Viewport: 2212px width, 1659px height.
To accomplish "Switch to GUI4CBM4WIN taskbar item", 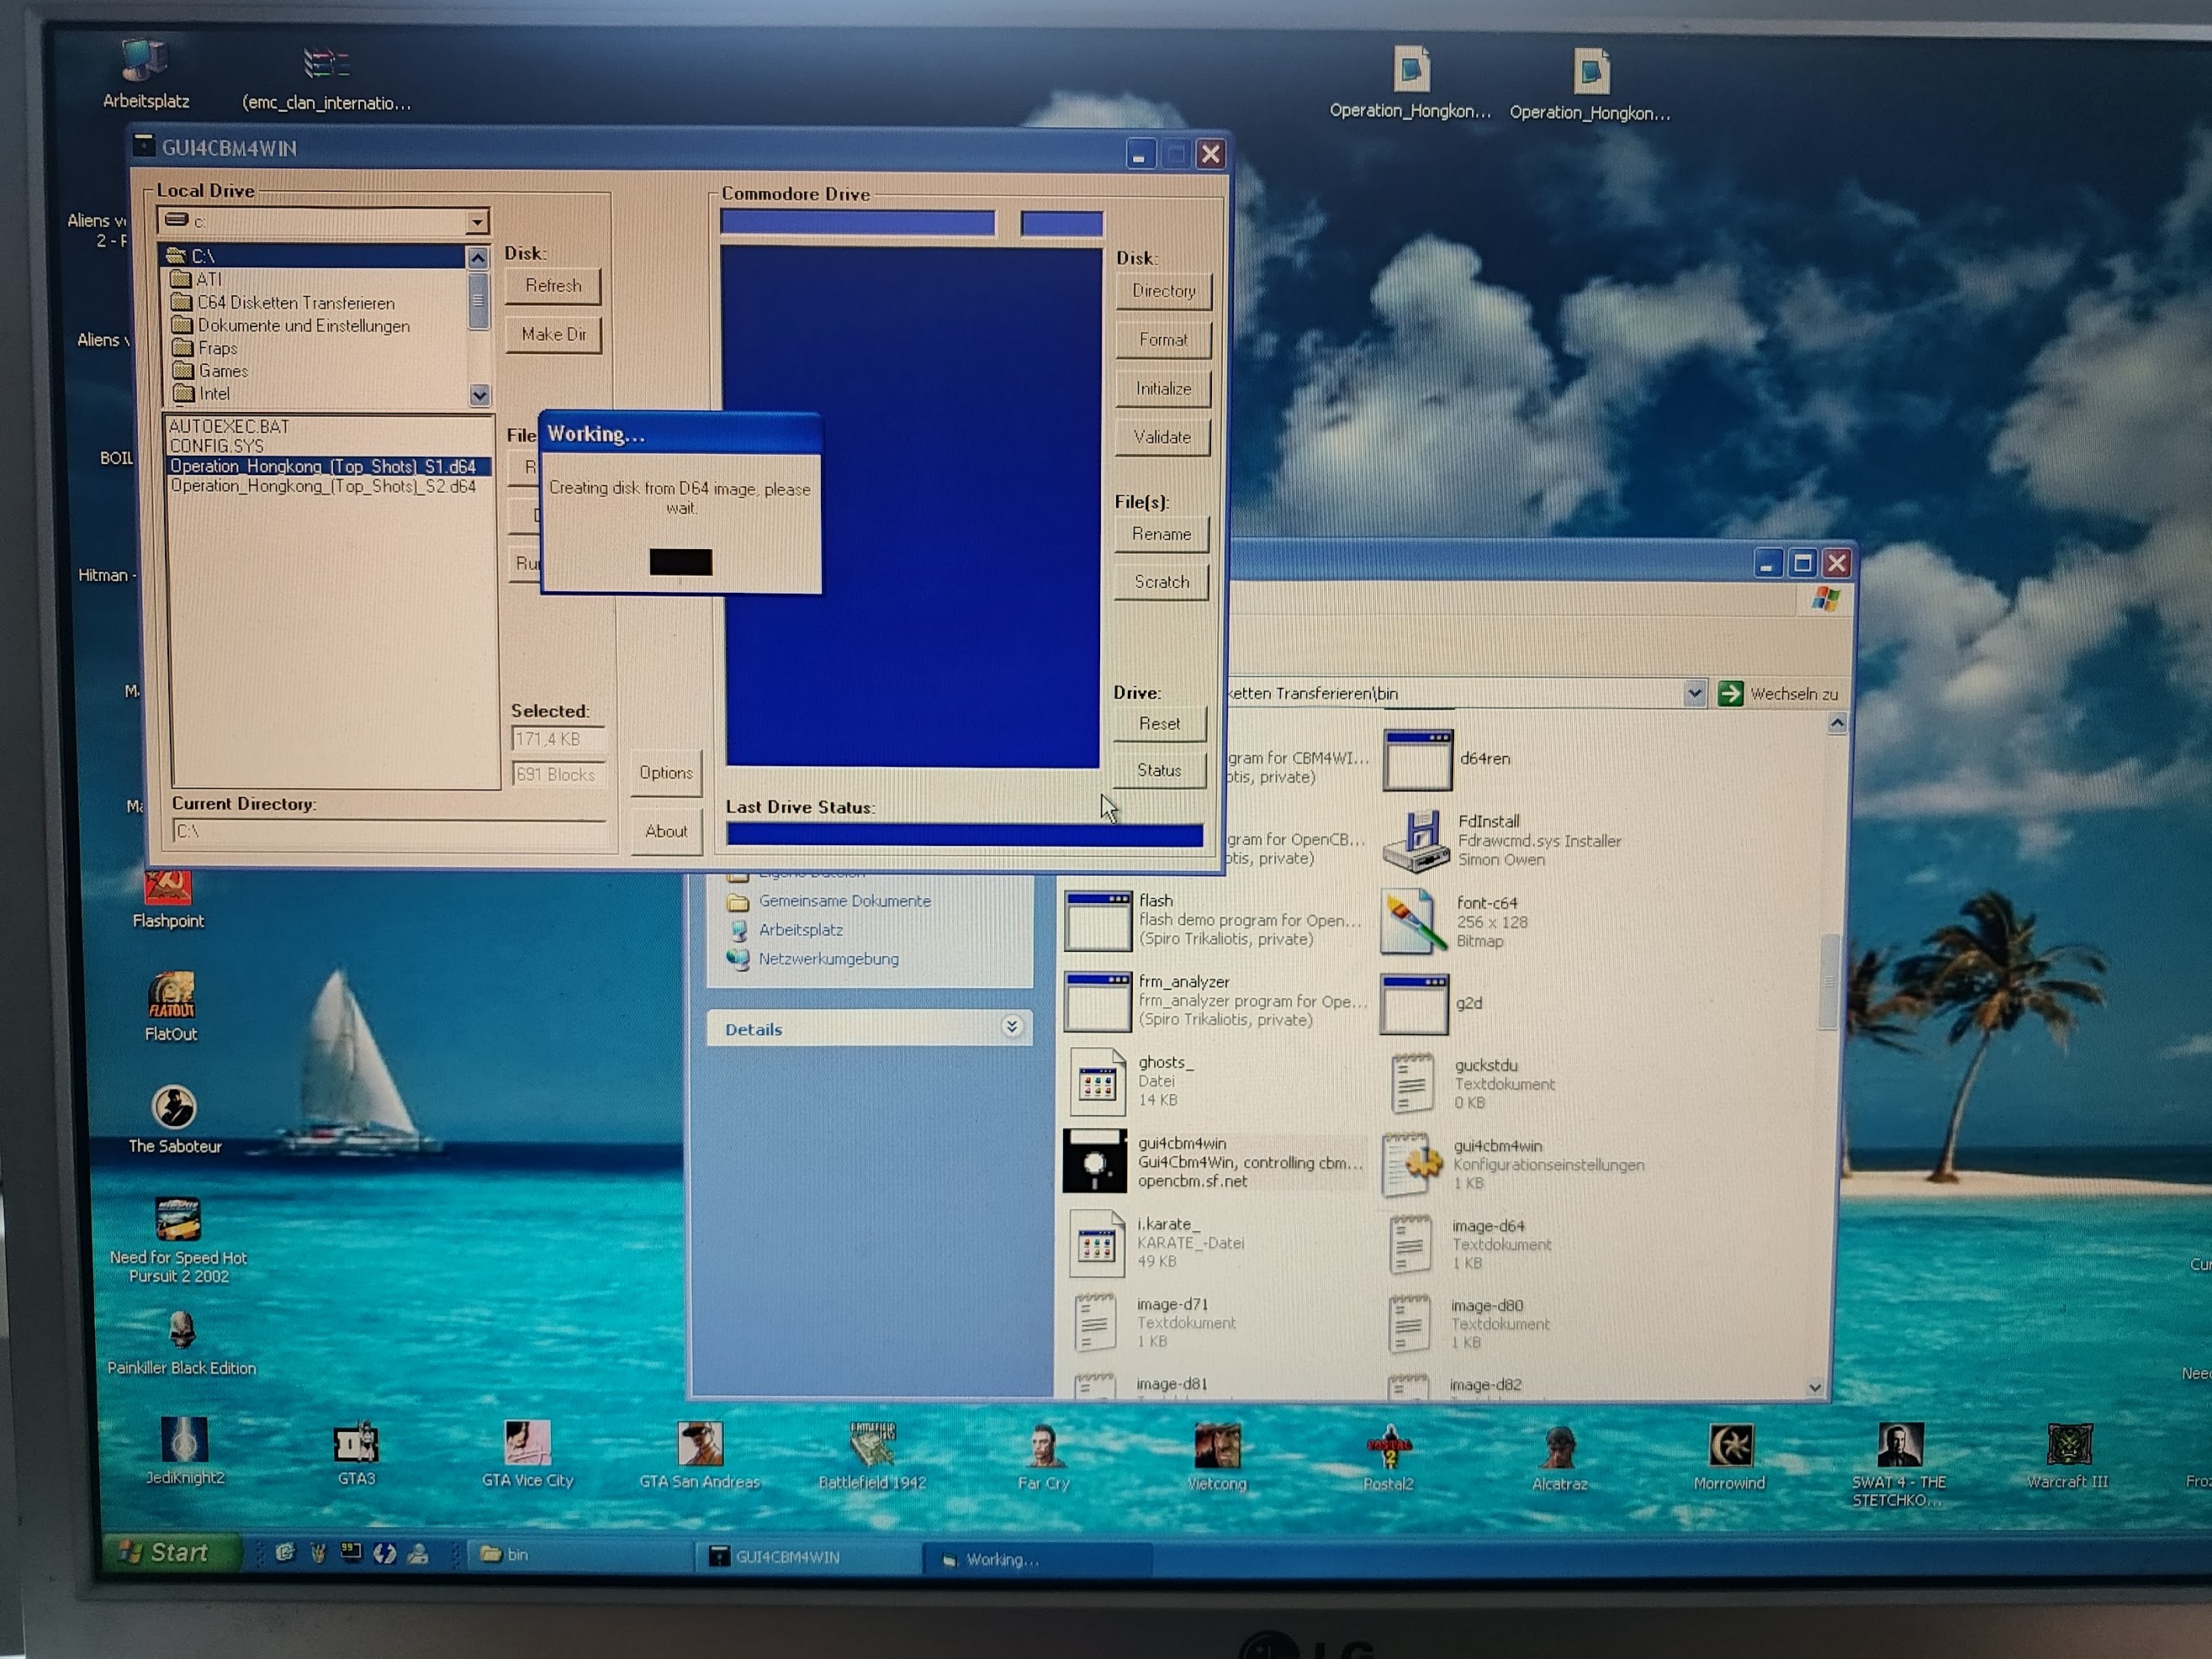I will pyautogui.click(x=807, y=1557).
